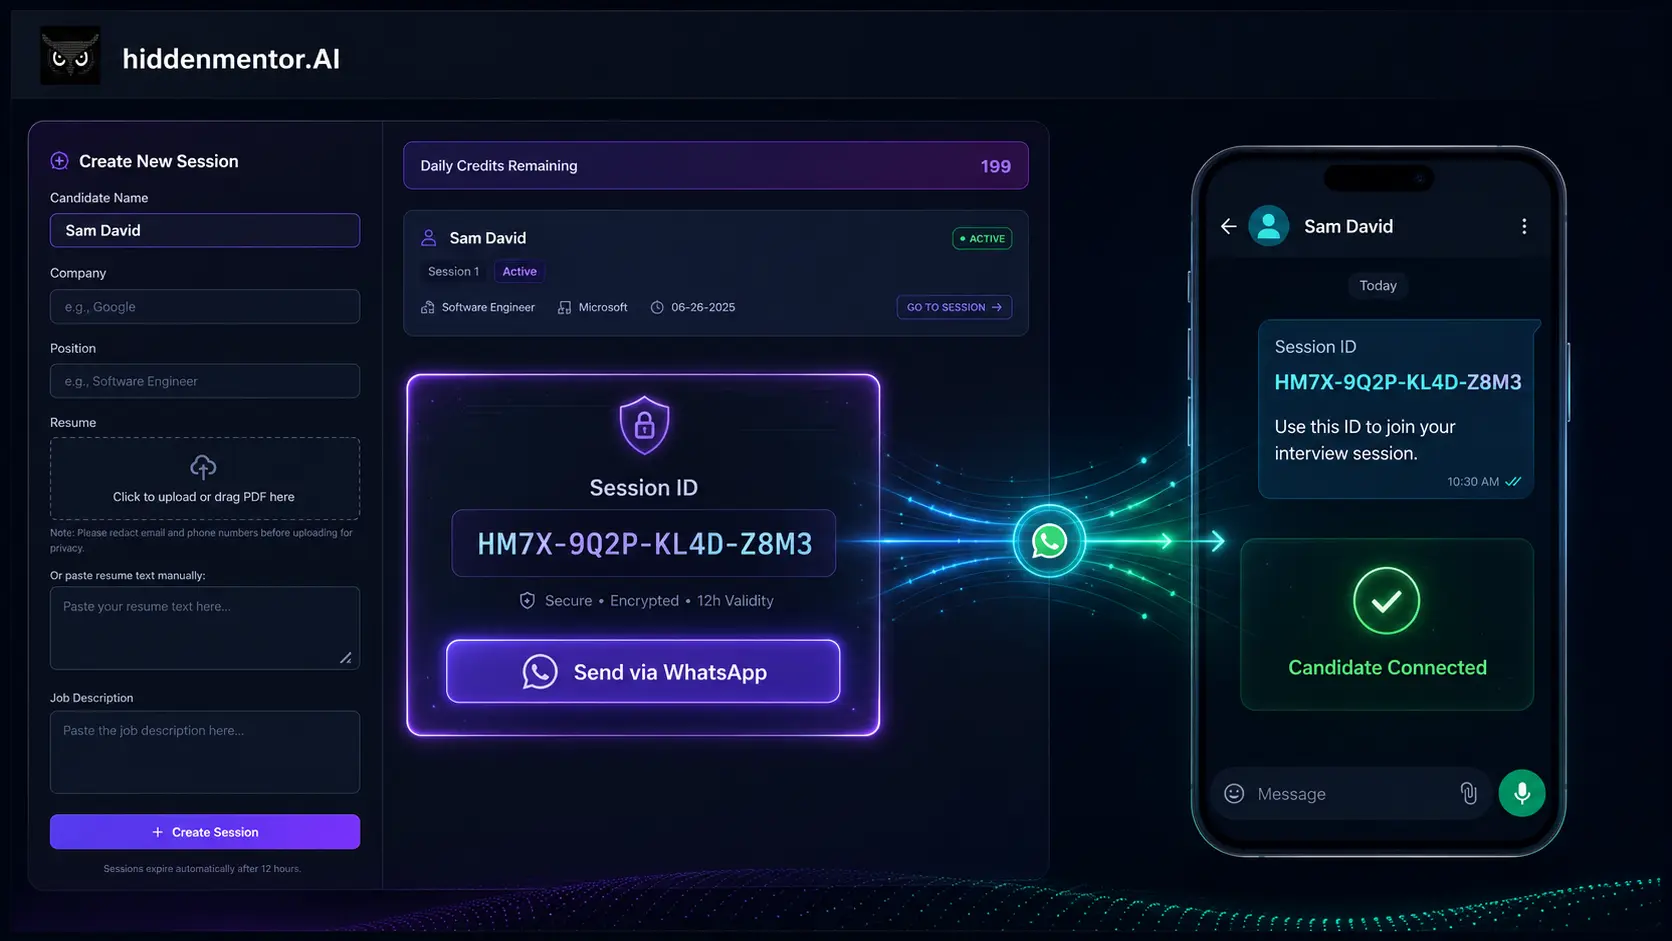Click the Software Engineer text on session card

click(488, 307)
